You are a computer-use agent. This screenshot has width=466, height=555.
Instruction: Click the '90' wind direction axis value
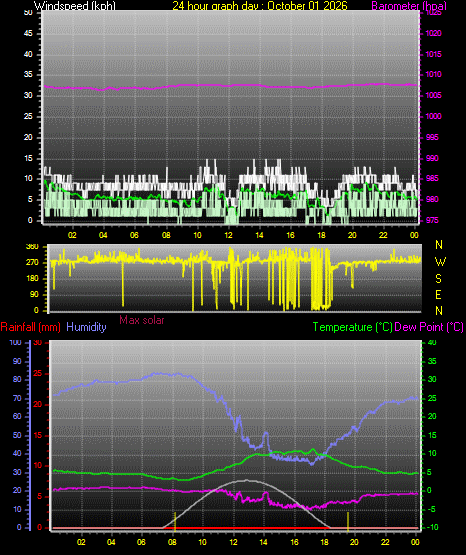click(x=34, y=294)
